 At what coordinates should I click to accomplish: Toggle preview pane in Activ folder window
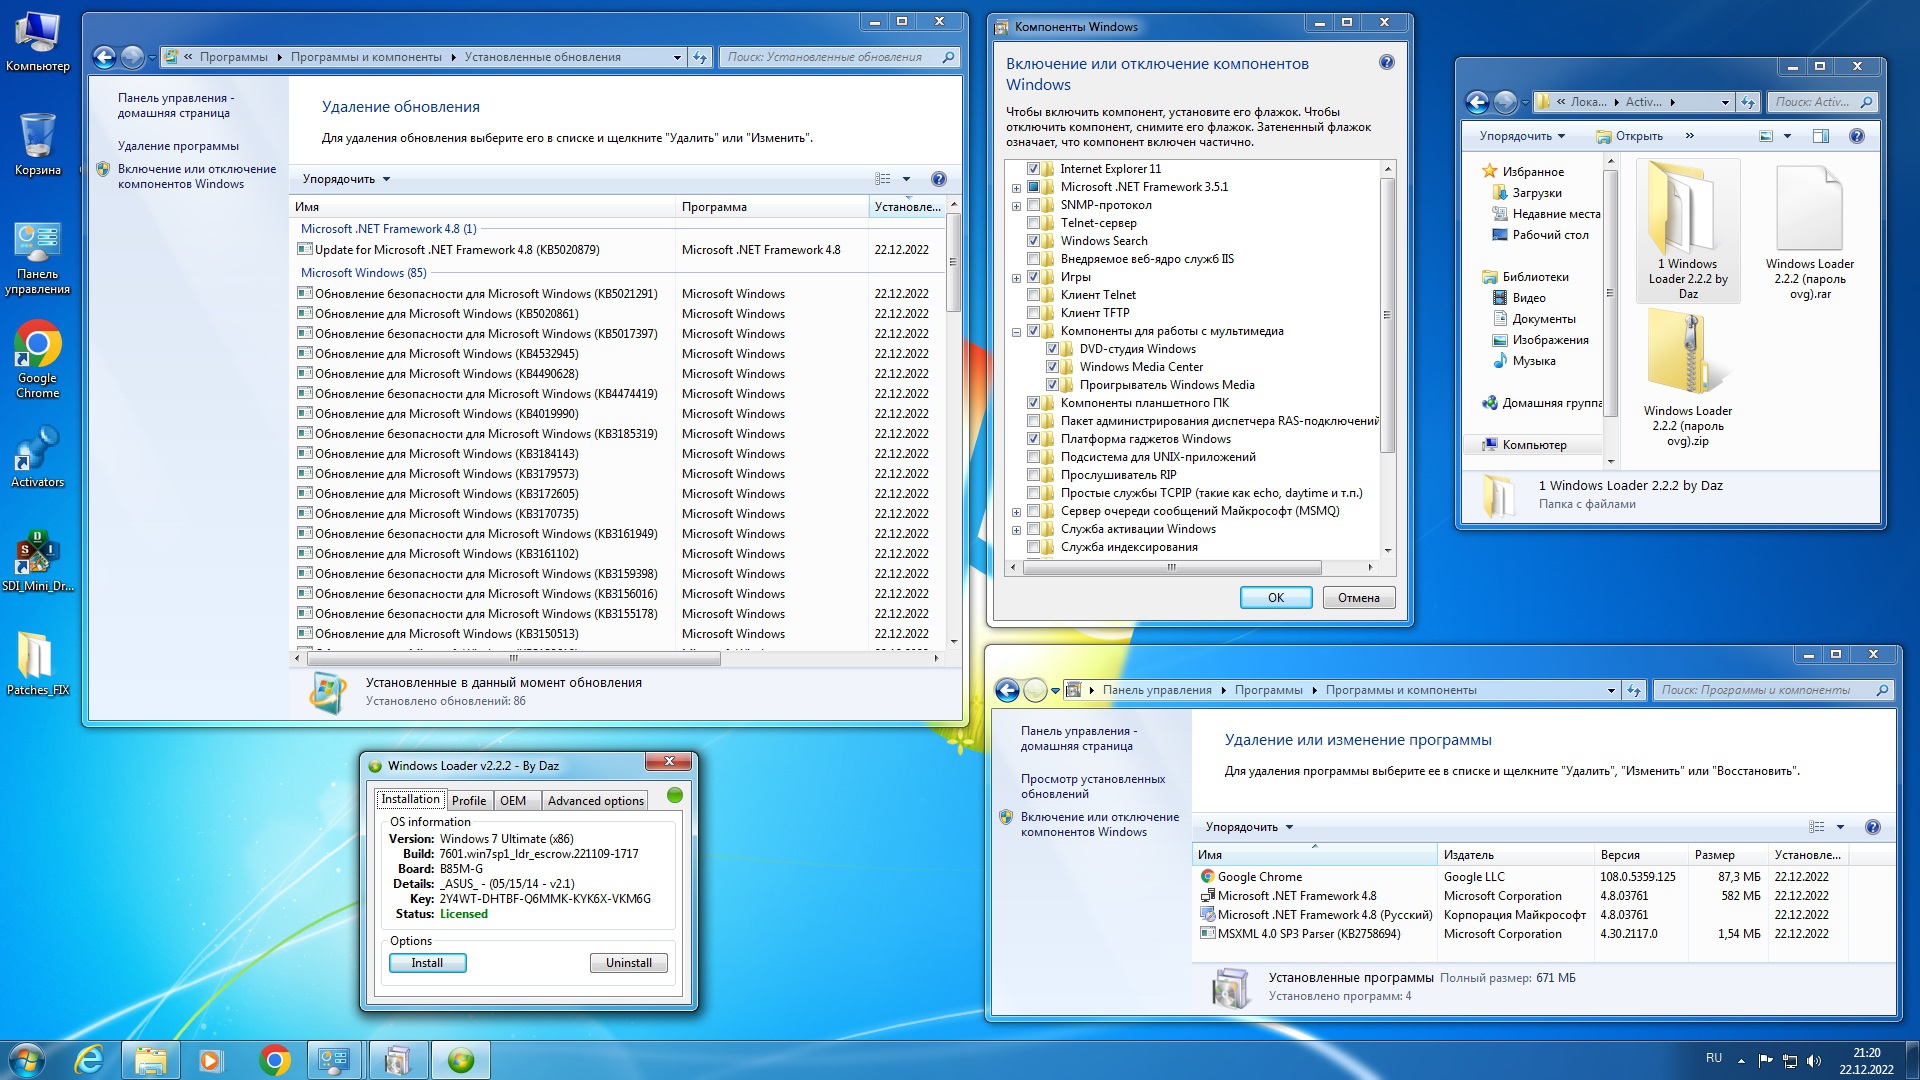click(x=1821, y=136)
